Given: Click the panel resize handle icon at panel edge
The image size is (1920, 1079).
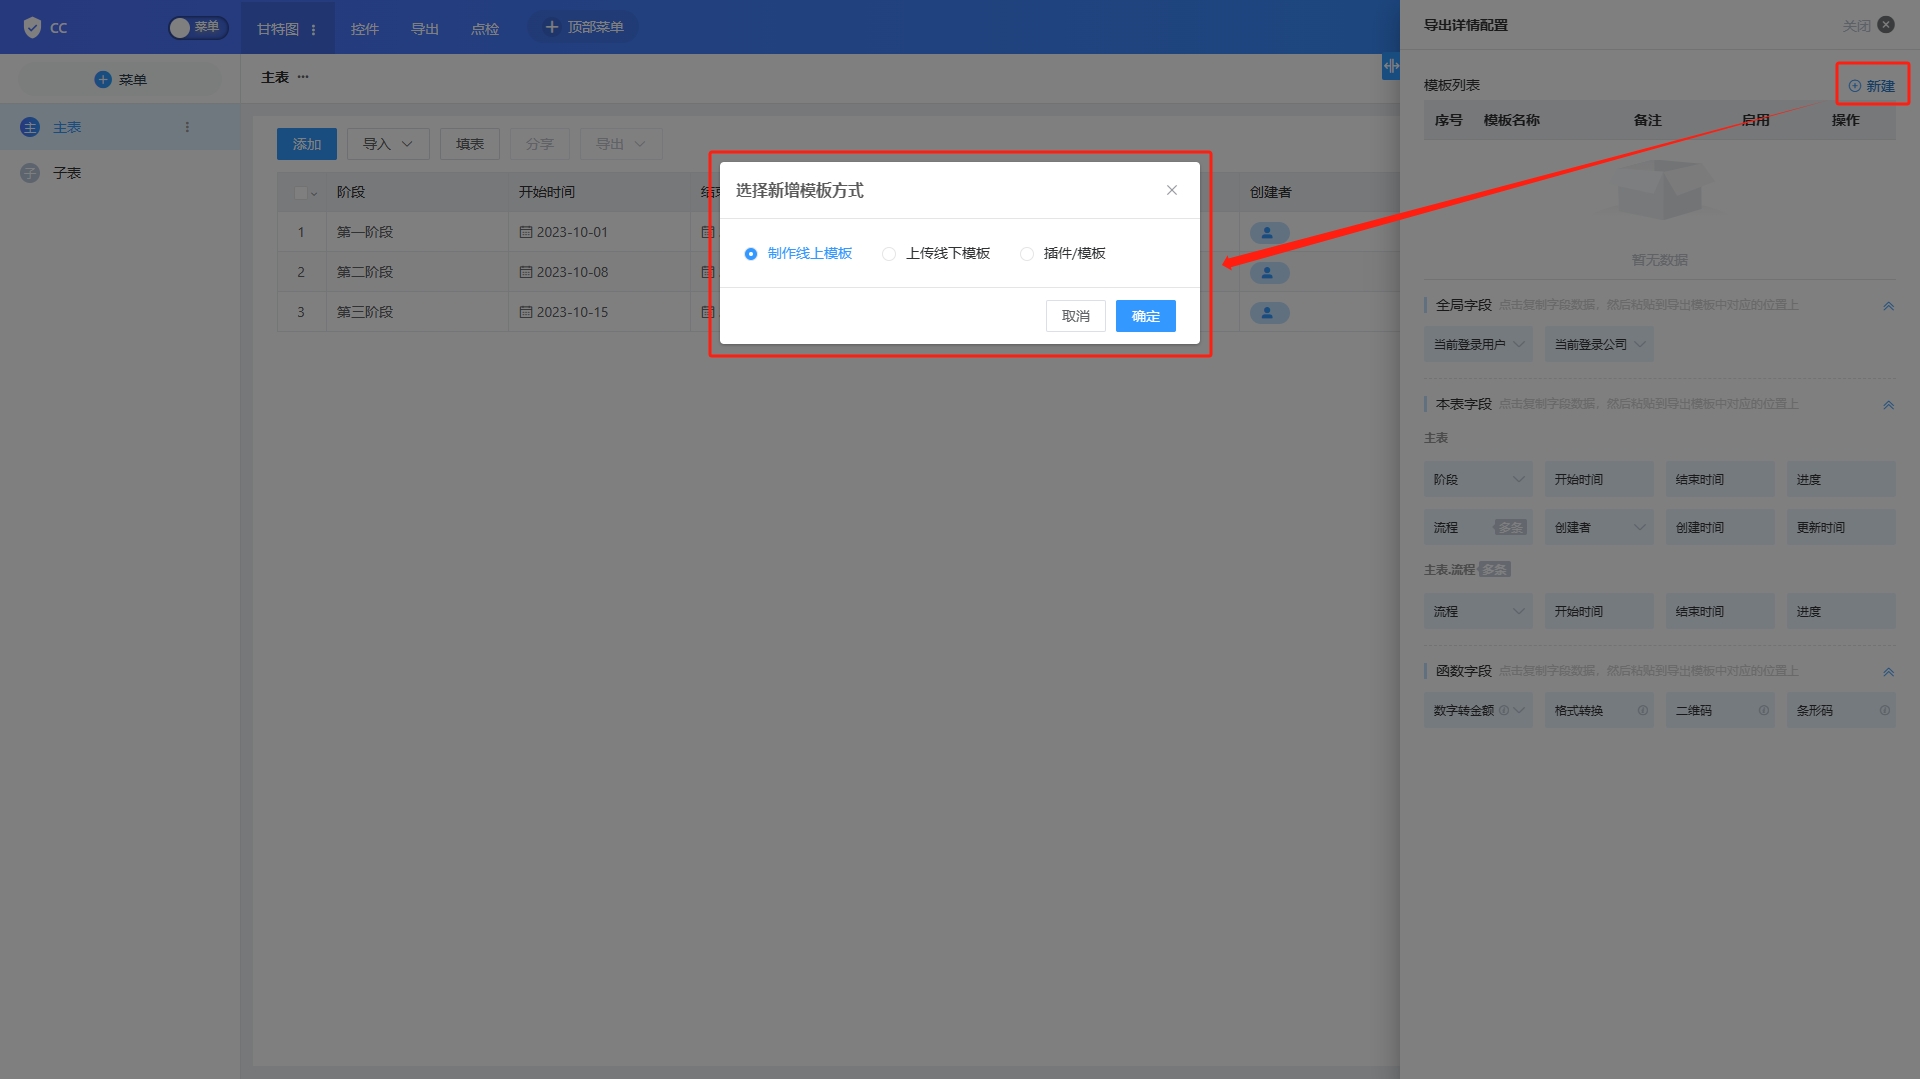Looking at the screenshot, I should point(1391,66).
